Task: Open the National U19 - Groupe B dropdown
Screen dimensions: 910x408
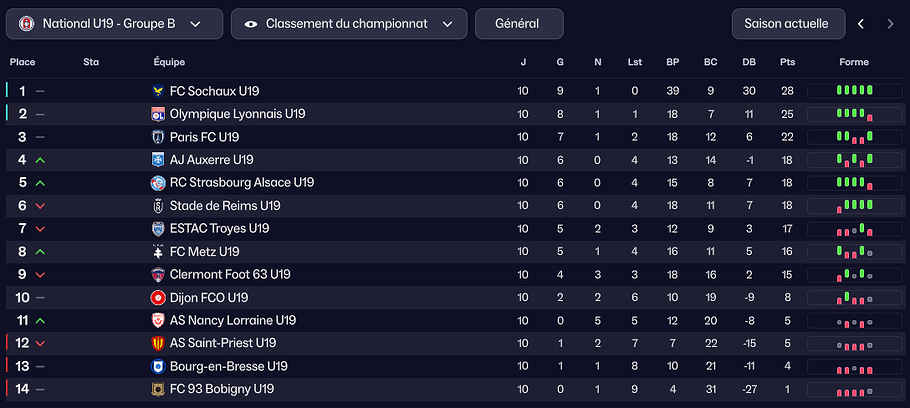Action: click(114, 24)
